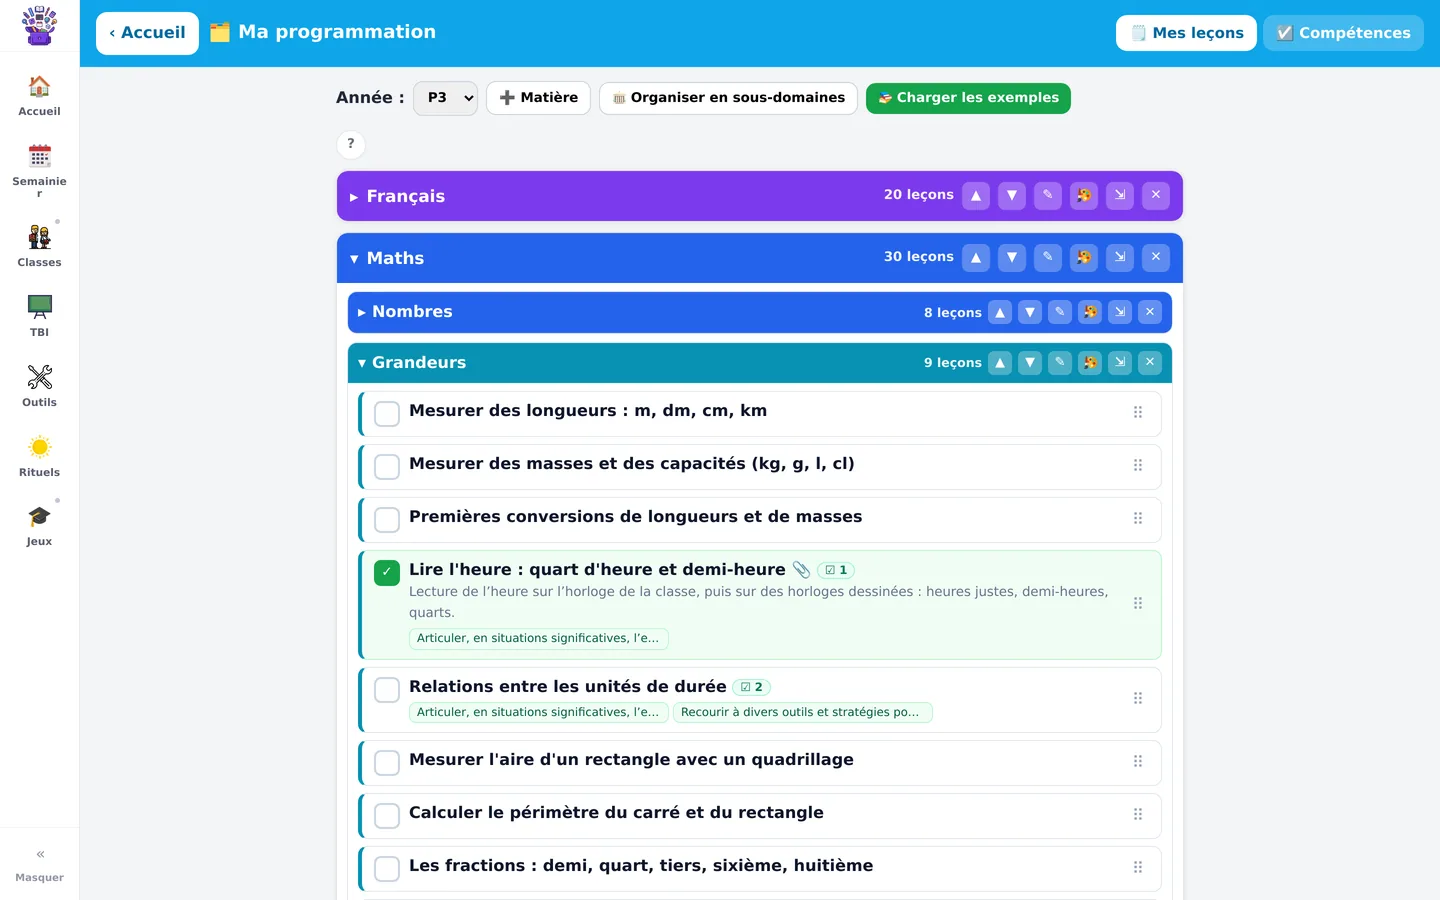
Task: Tick Premières conversions de longueurs et de masses
Action: coord(387,520)
